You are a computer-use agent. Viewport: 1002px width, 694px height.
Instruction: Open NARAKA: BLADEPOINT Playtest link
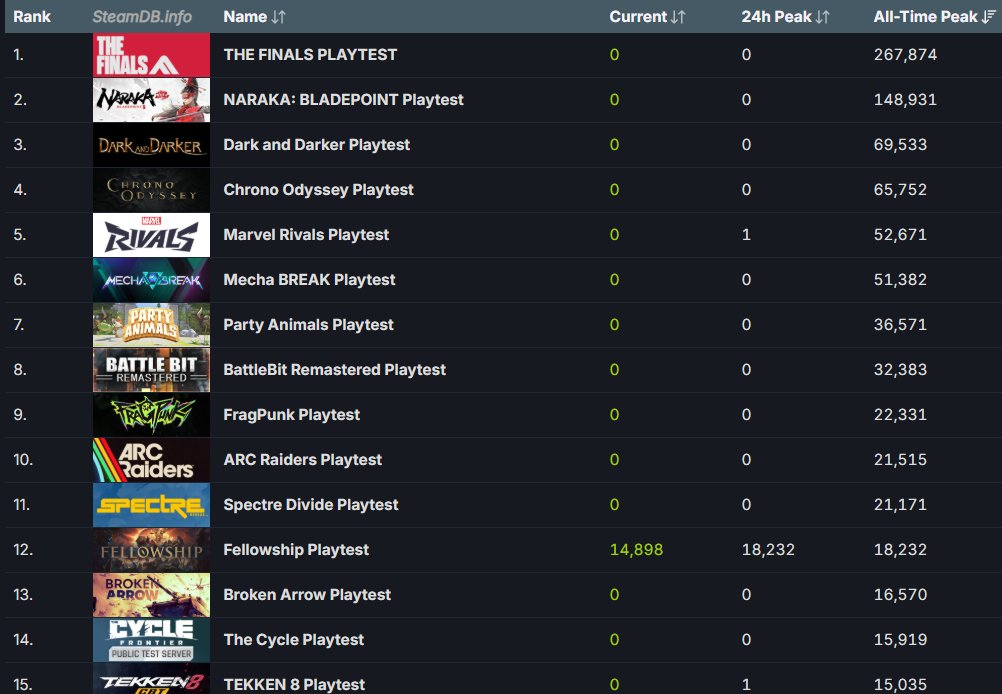pos(343,100)
